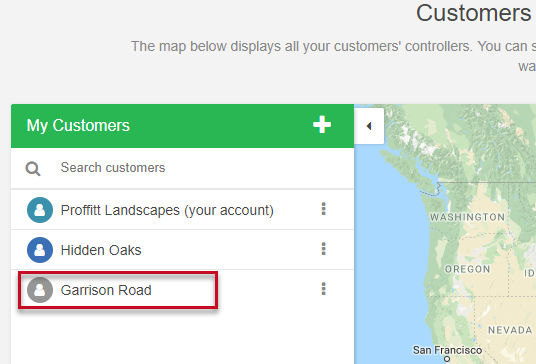Click the Customers page heading
The width and height of the screenshot is (536, 364).
(474, 13)
